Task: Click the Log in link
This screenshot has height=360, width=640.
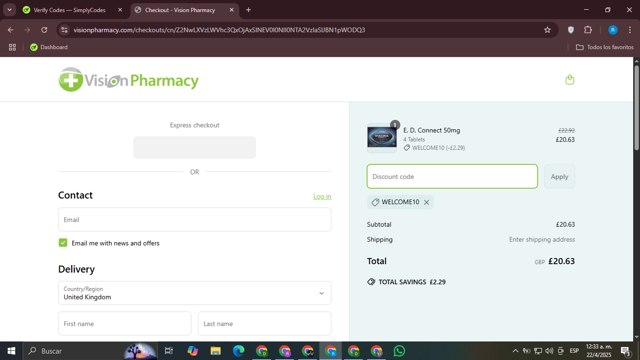Action: (322, 196)
